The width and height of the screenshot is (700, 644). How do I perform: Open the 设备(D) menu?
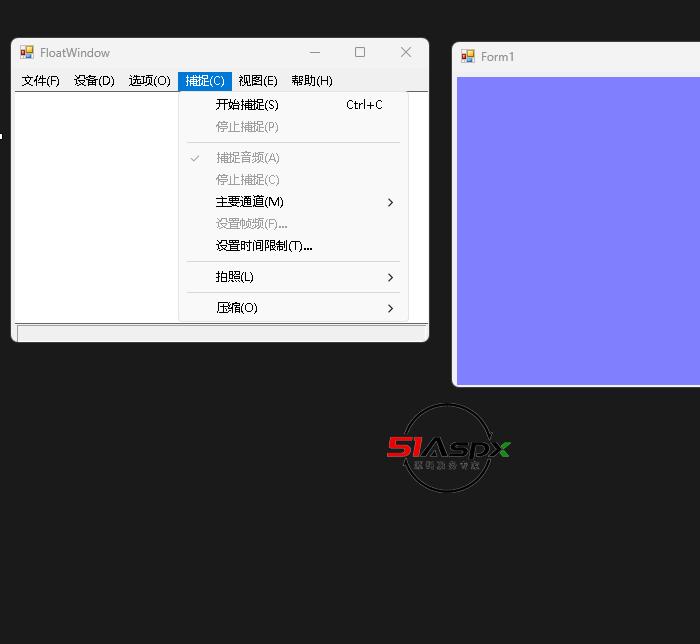point(94,81)
